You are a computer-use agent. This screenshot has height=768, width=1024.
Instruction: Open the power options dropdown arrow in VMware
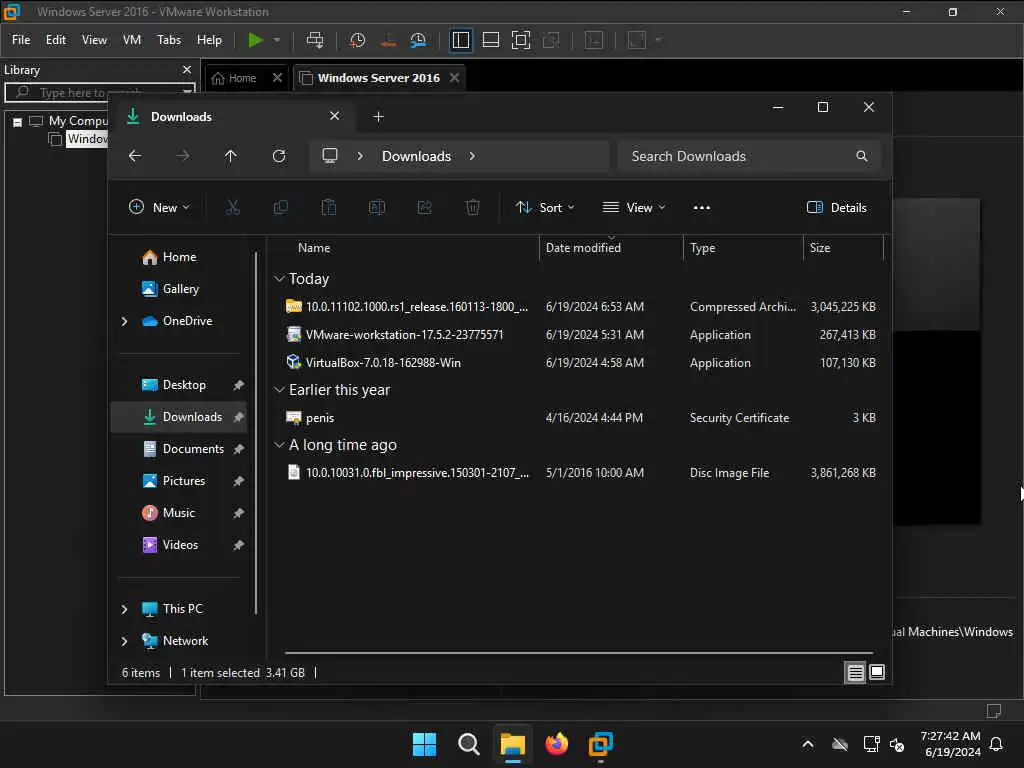(x=277, y=40)
